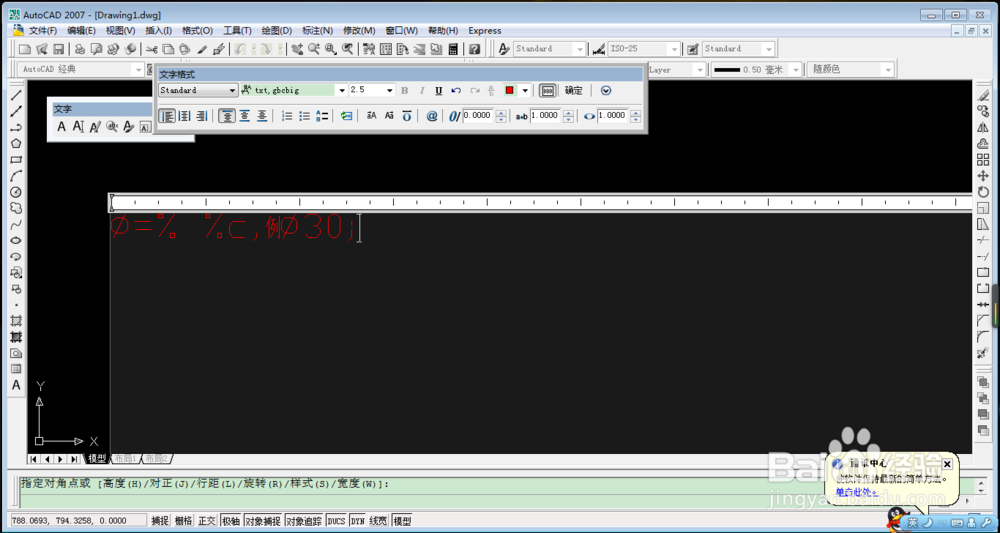Image resolution: width=1000 pixels, height=533 pixels.
Task: Switch to the 模型 tab
Action: coord(97,458)
